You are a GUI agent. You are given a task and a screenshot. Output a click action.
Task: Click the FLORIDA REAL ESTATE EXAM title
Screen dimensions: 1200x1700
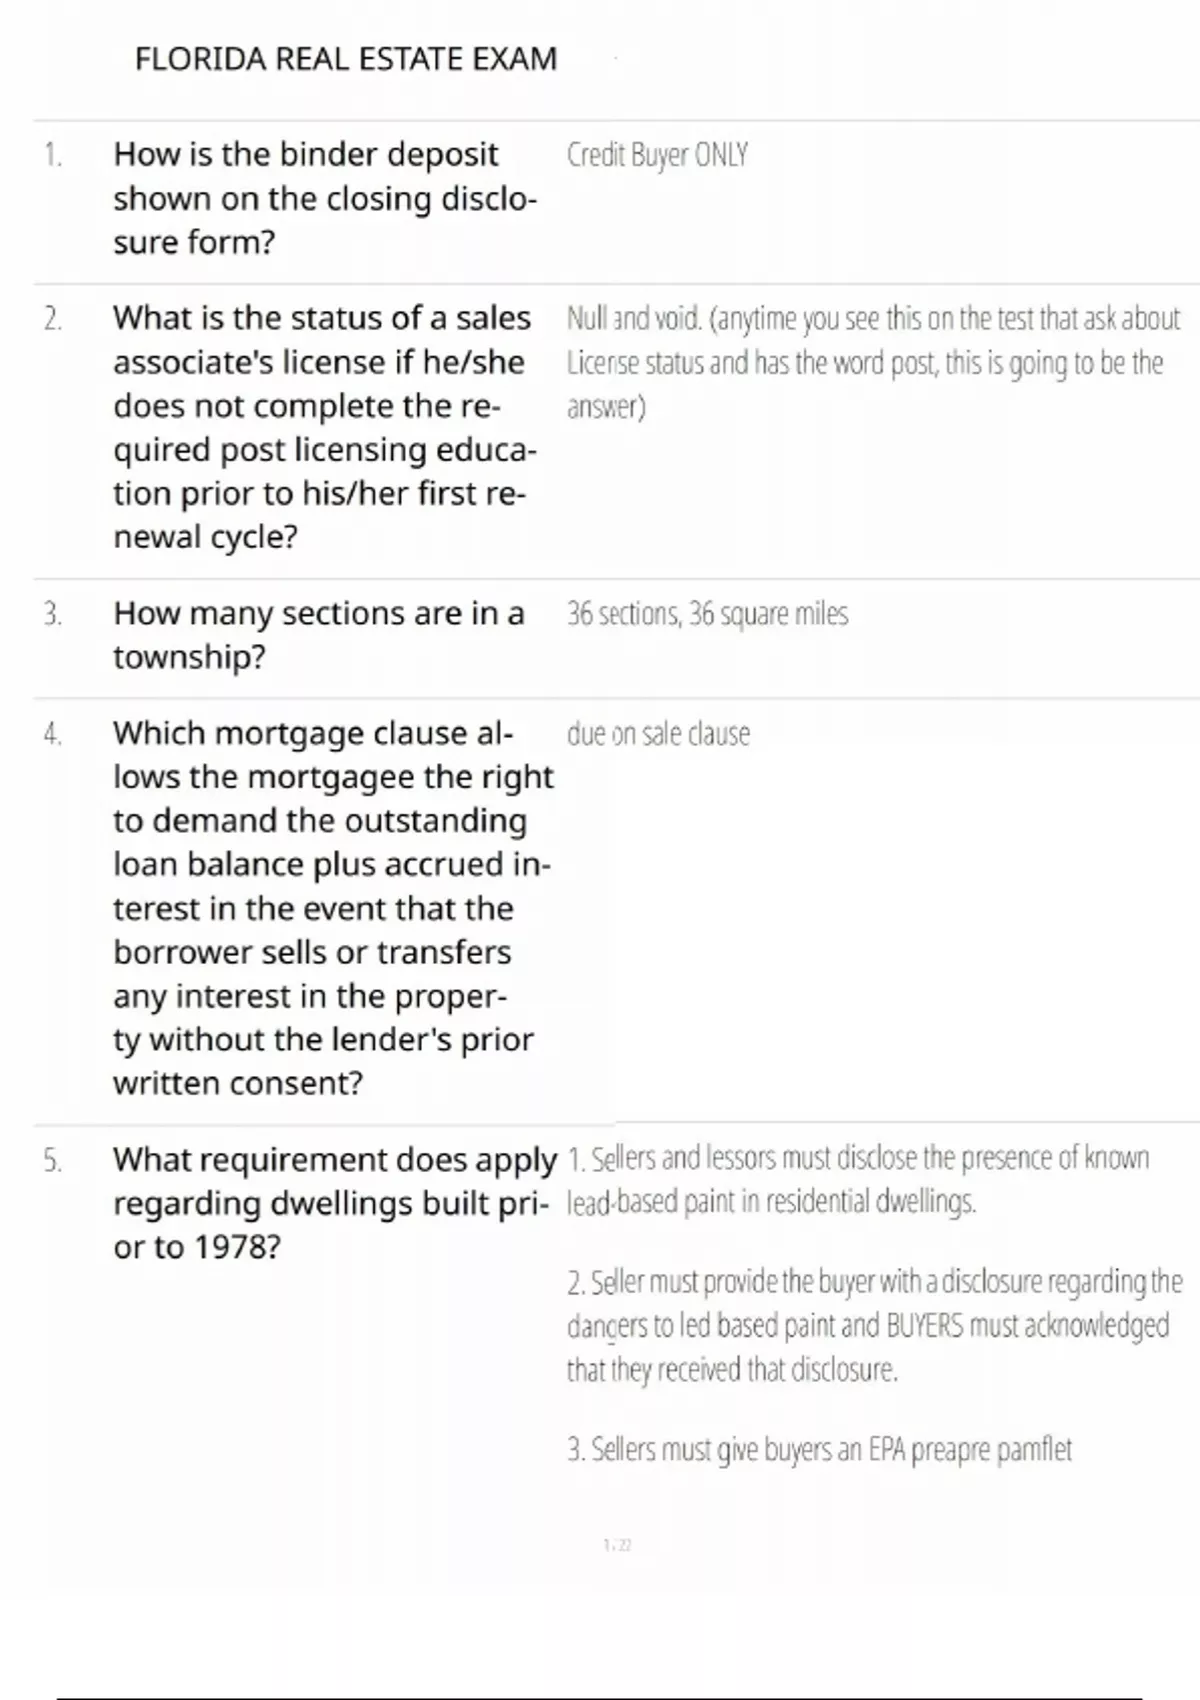click(345, 60)
